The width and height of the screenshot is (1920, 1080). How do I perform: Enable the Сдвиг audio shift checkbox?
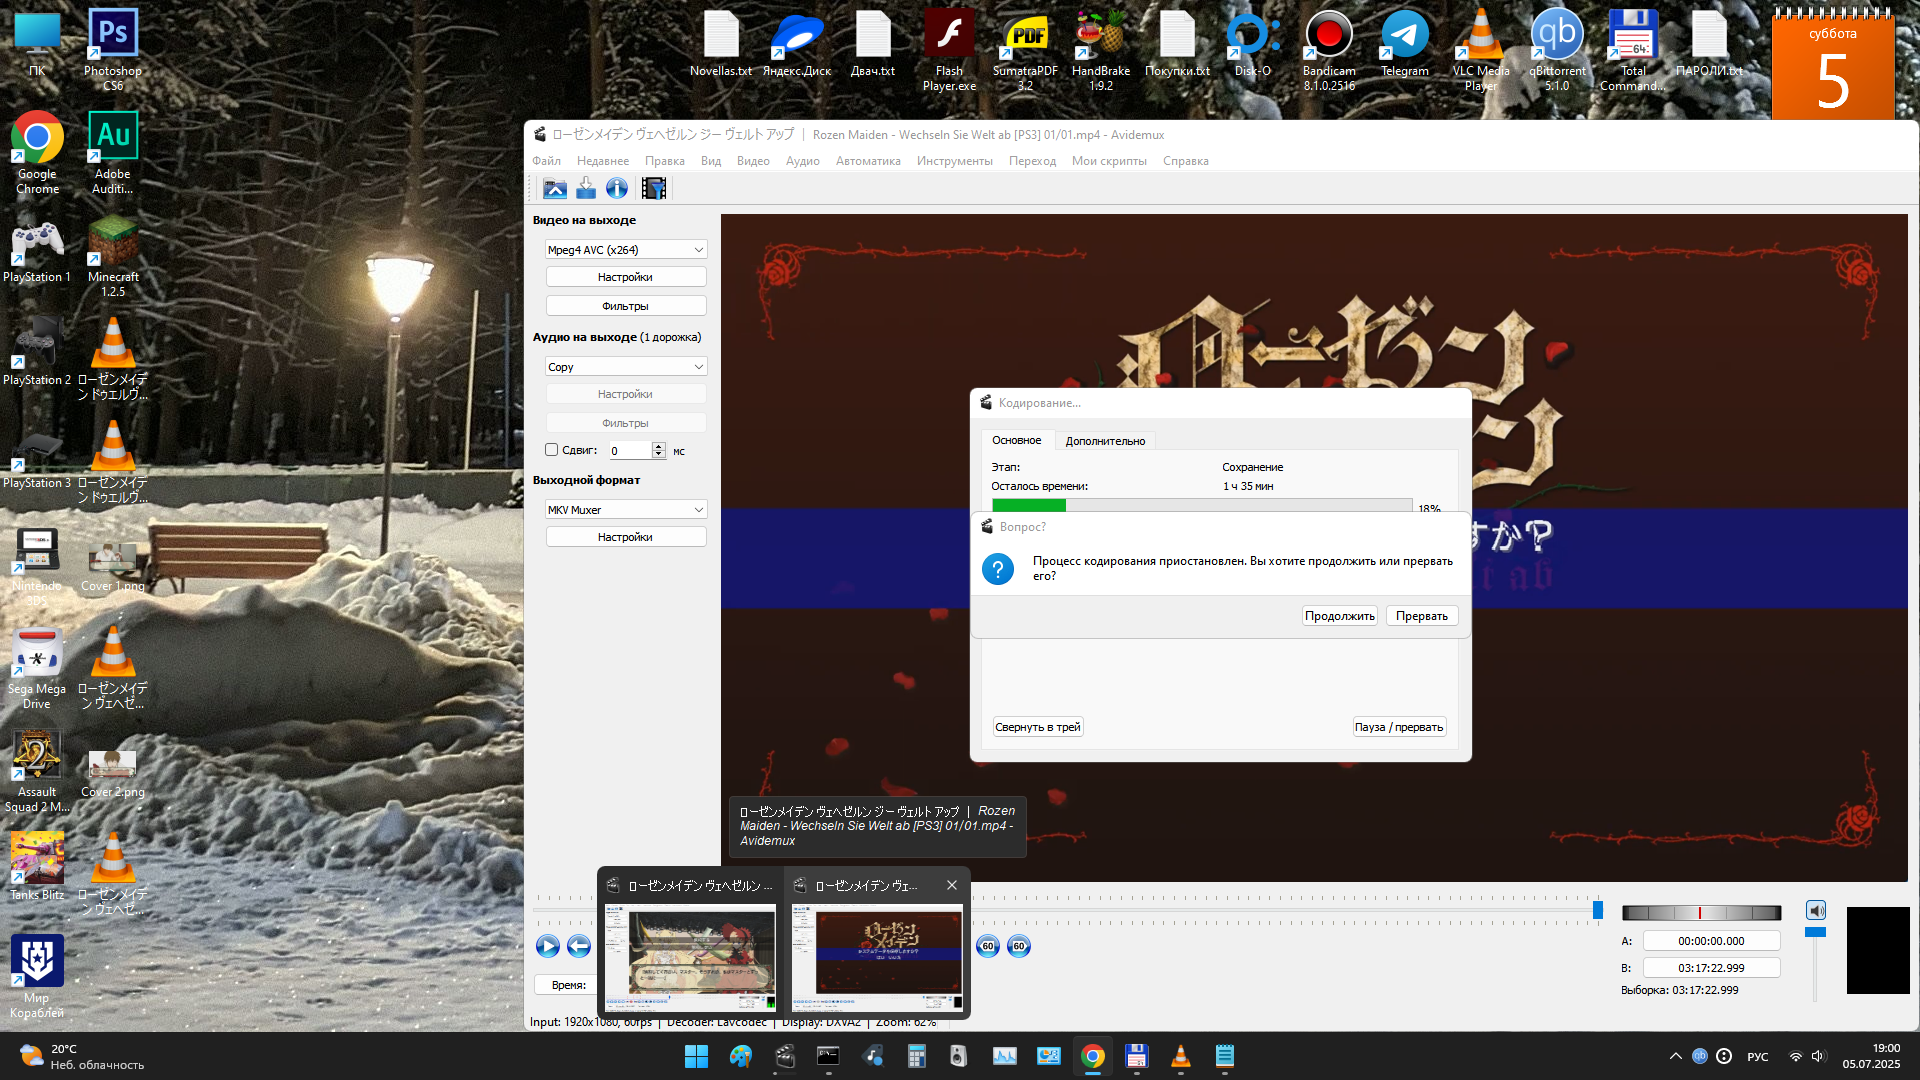[x=552, y=450]
